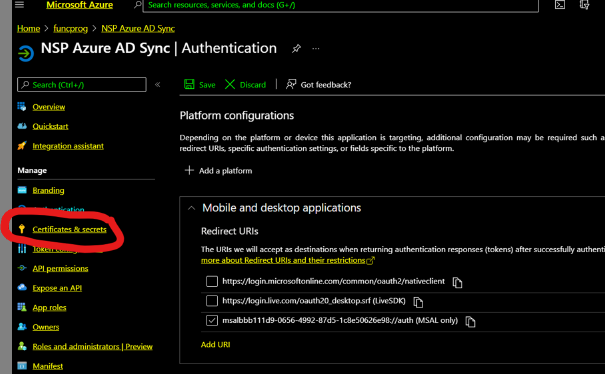Viewport: 605px width, 374px height.
Task: Open NSP Azure AD Sync breadcrumb
Action: [138, 29]
